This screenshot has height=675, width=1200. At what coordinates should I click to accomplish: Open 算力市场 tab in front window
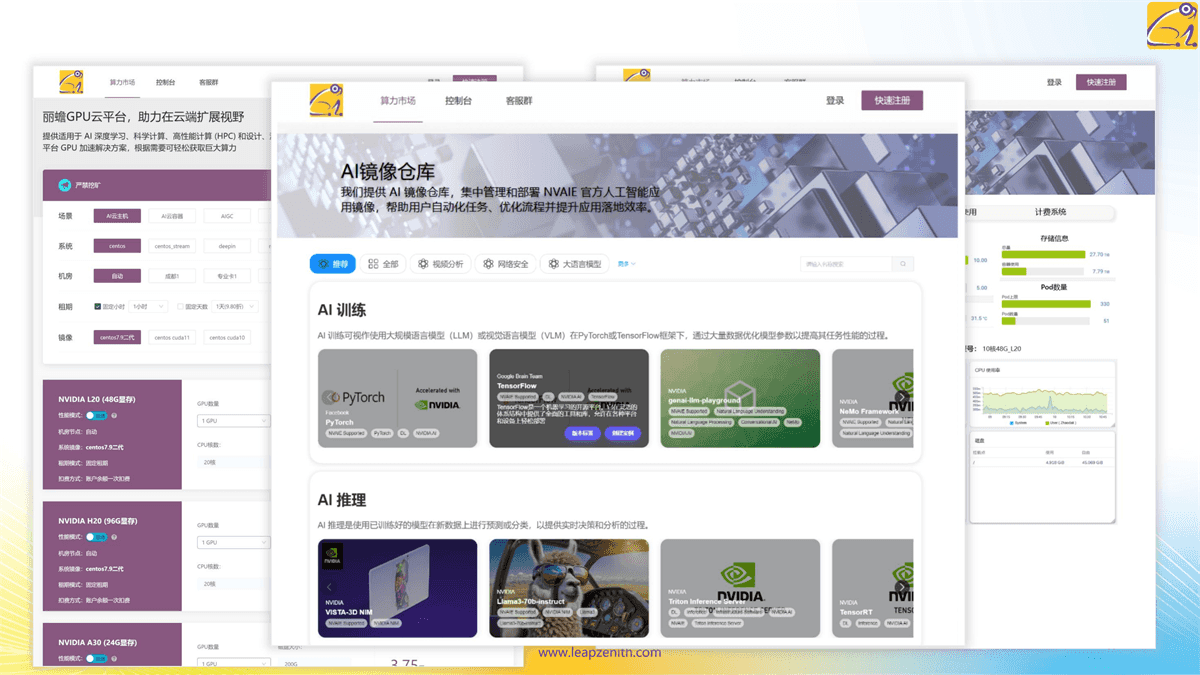397,101
